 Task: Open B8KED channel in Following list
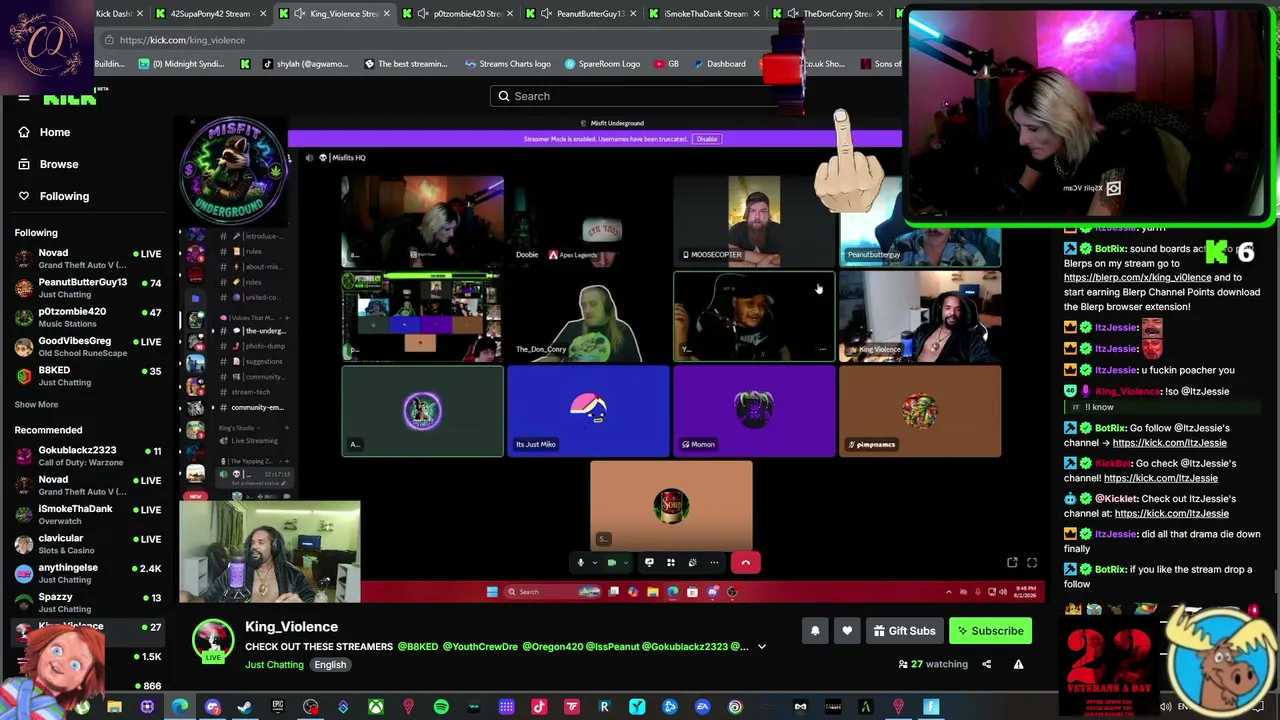[88, 376]
